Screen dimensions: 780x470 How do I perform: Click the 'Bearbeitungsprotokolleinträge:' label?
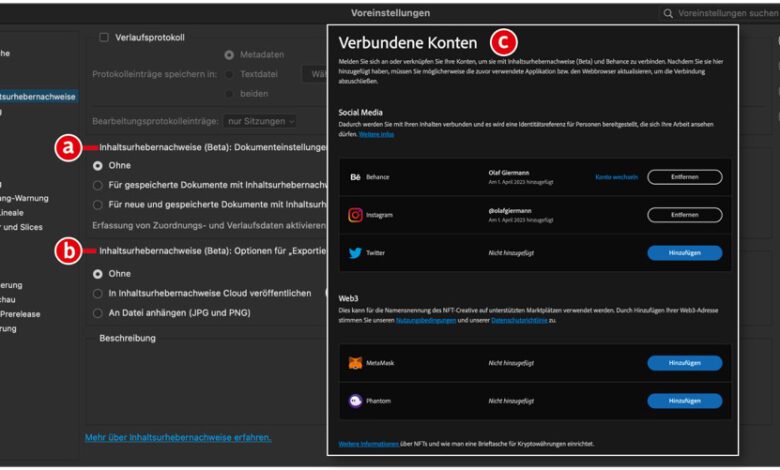[x=155, y=121]
